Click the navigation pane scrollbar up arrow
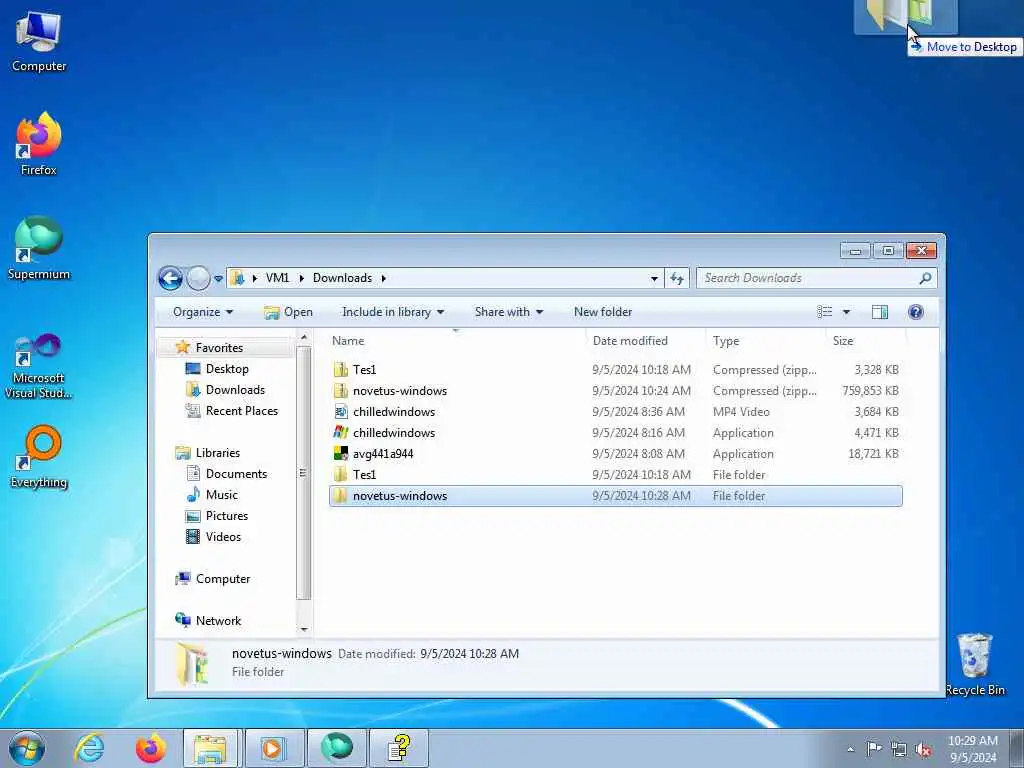The width and height of the screenshot is (1024, 768). (x=303, y=338)
